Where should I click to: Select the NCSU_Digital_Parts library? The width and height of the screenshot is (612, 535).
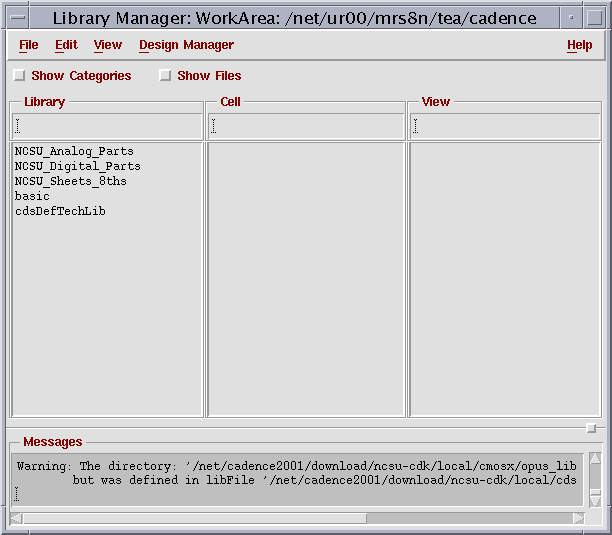[x=77, y=166]
